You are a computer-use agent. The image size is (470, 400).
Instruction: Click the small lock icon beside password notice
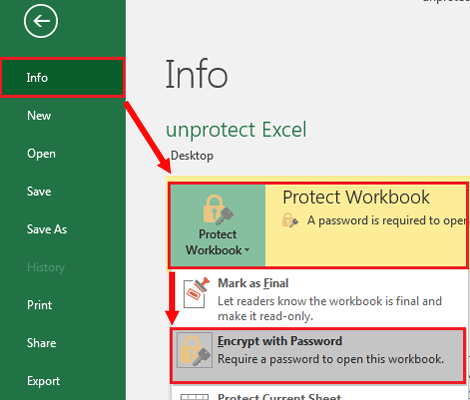click(290, 220)
